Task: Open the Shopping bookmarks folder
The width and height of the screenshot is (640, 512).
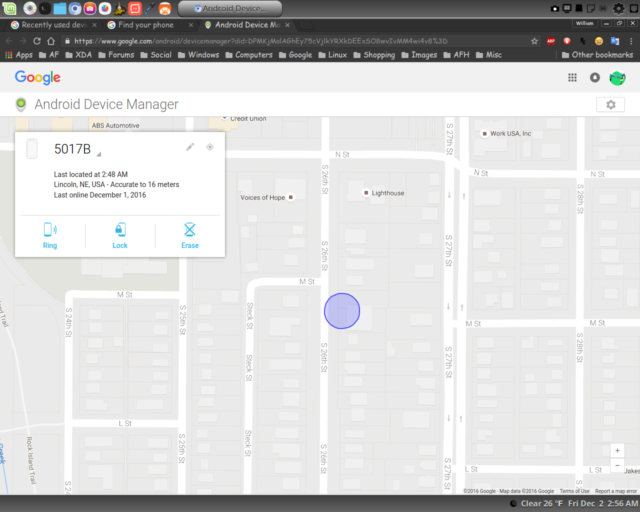Action: tap(374, 55)
